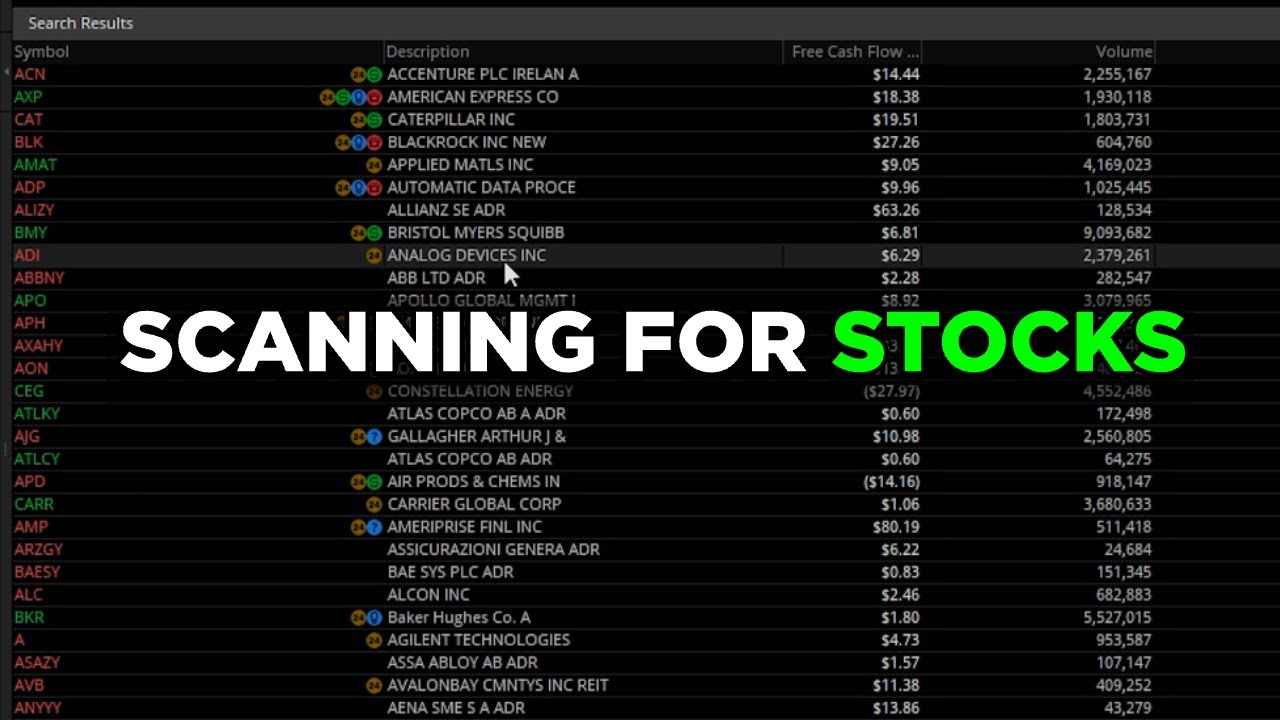The image size is (1280, 720).
Task: Select the CAT symbol
Action: 28,120
